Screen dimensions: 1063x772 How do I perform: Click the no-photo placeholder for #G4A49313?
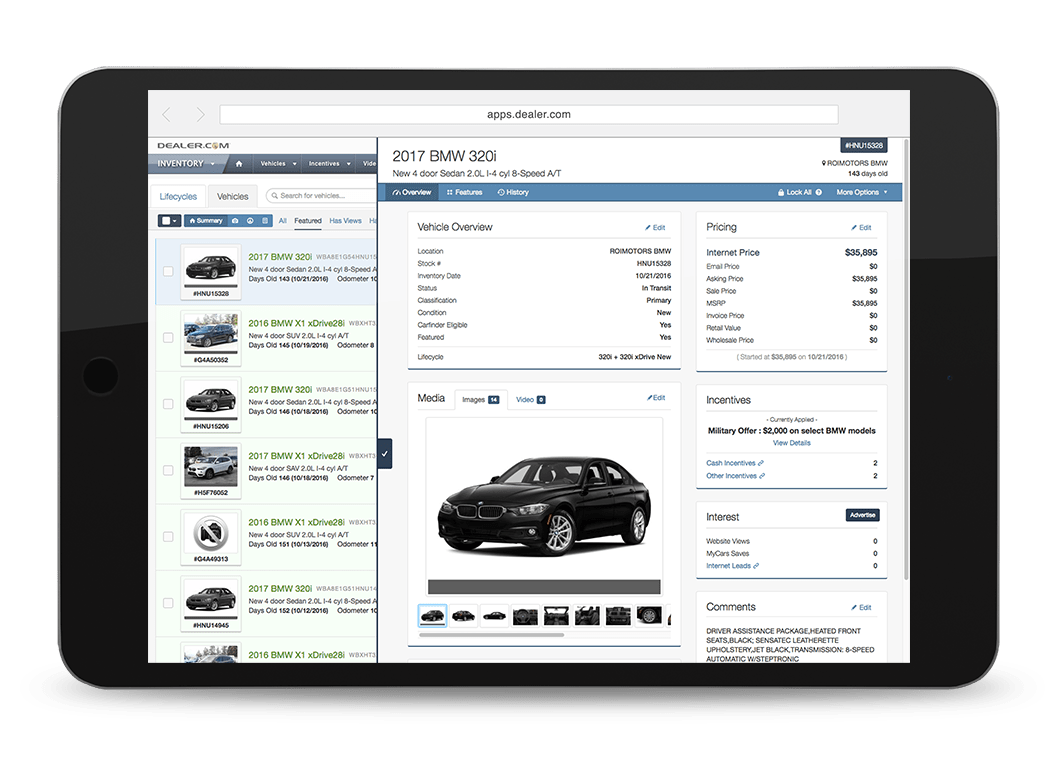tap(211, 533)
